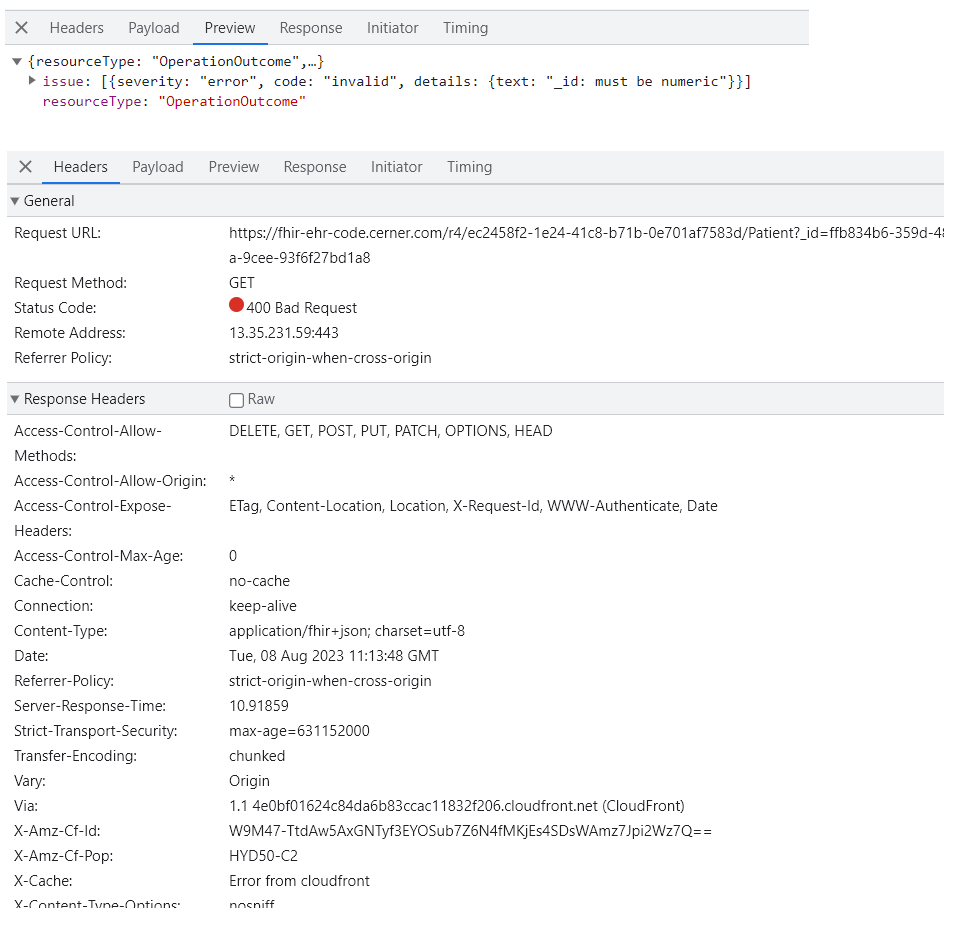
Task: Close the Preview details panel with the X
Action: coord(21,28)
